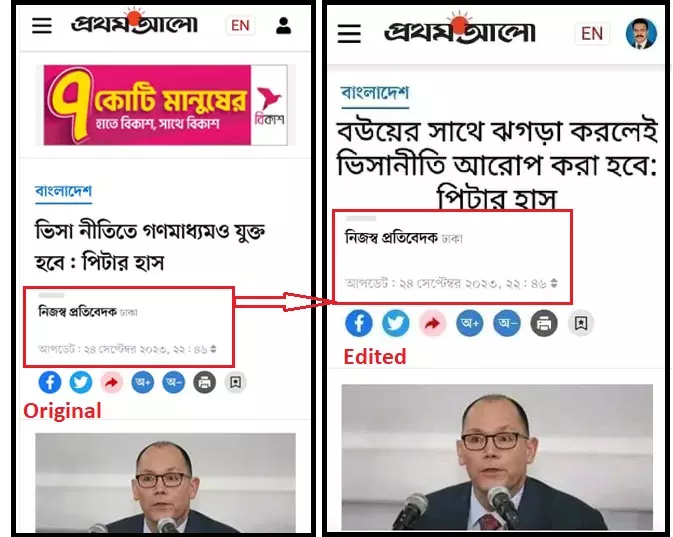Expand update time arrows in edited panel
673x537 pixels.
554,283
